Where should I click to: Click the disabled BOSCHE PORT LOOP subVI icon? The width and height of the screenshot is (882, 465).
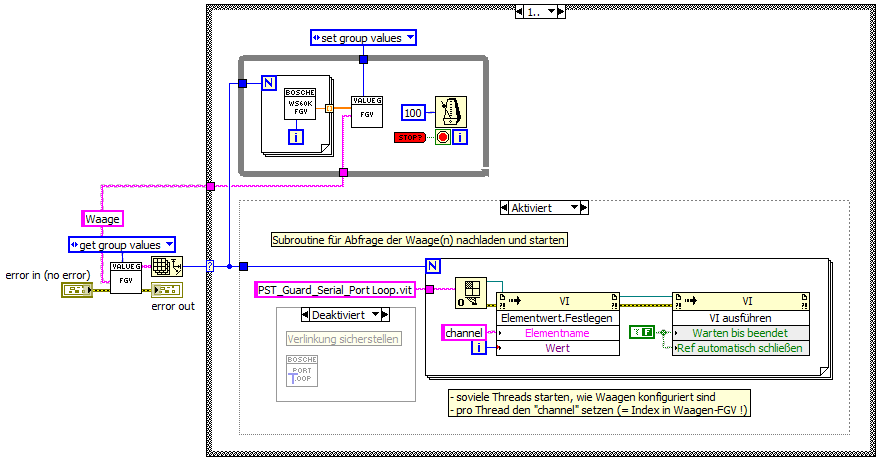302,371
